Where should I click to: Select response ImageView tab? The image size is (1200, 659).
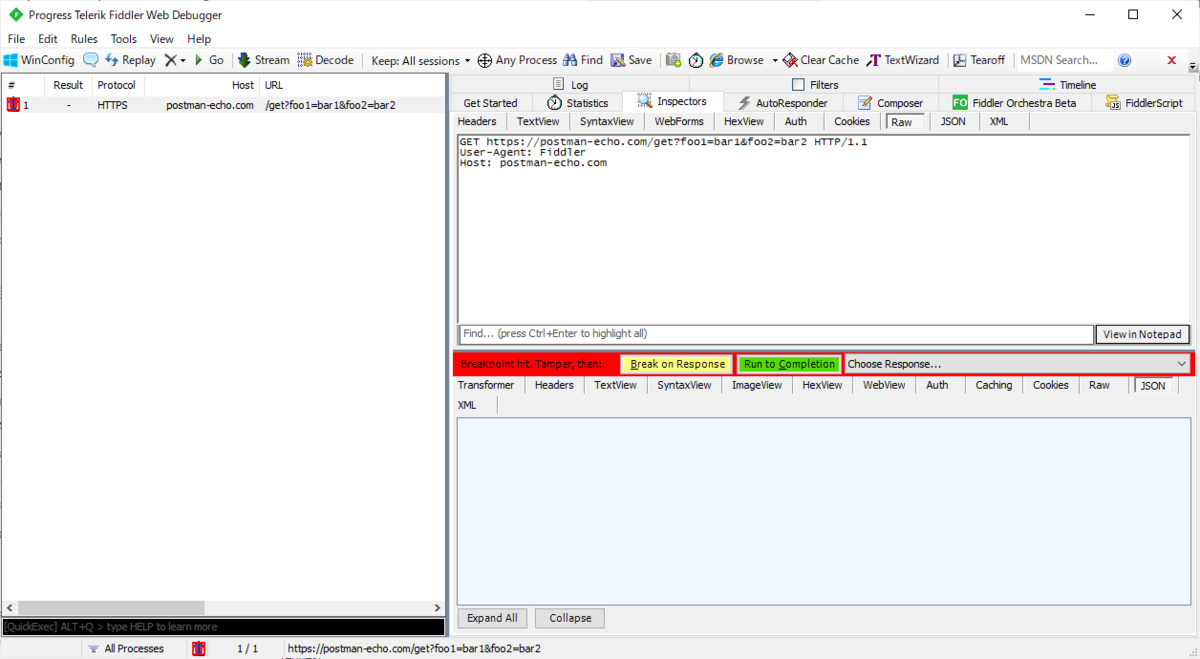pos(757,385)
